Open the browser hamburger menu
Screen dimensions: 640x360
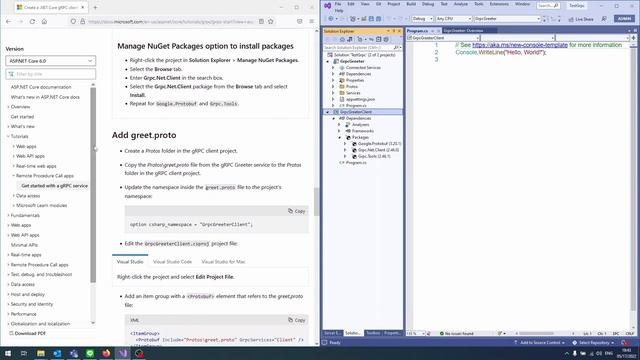311,21
